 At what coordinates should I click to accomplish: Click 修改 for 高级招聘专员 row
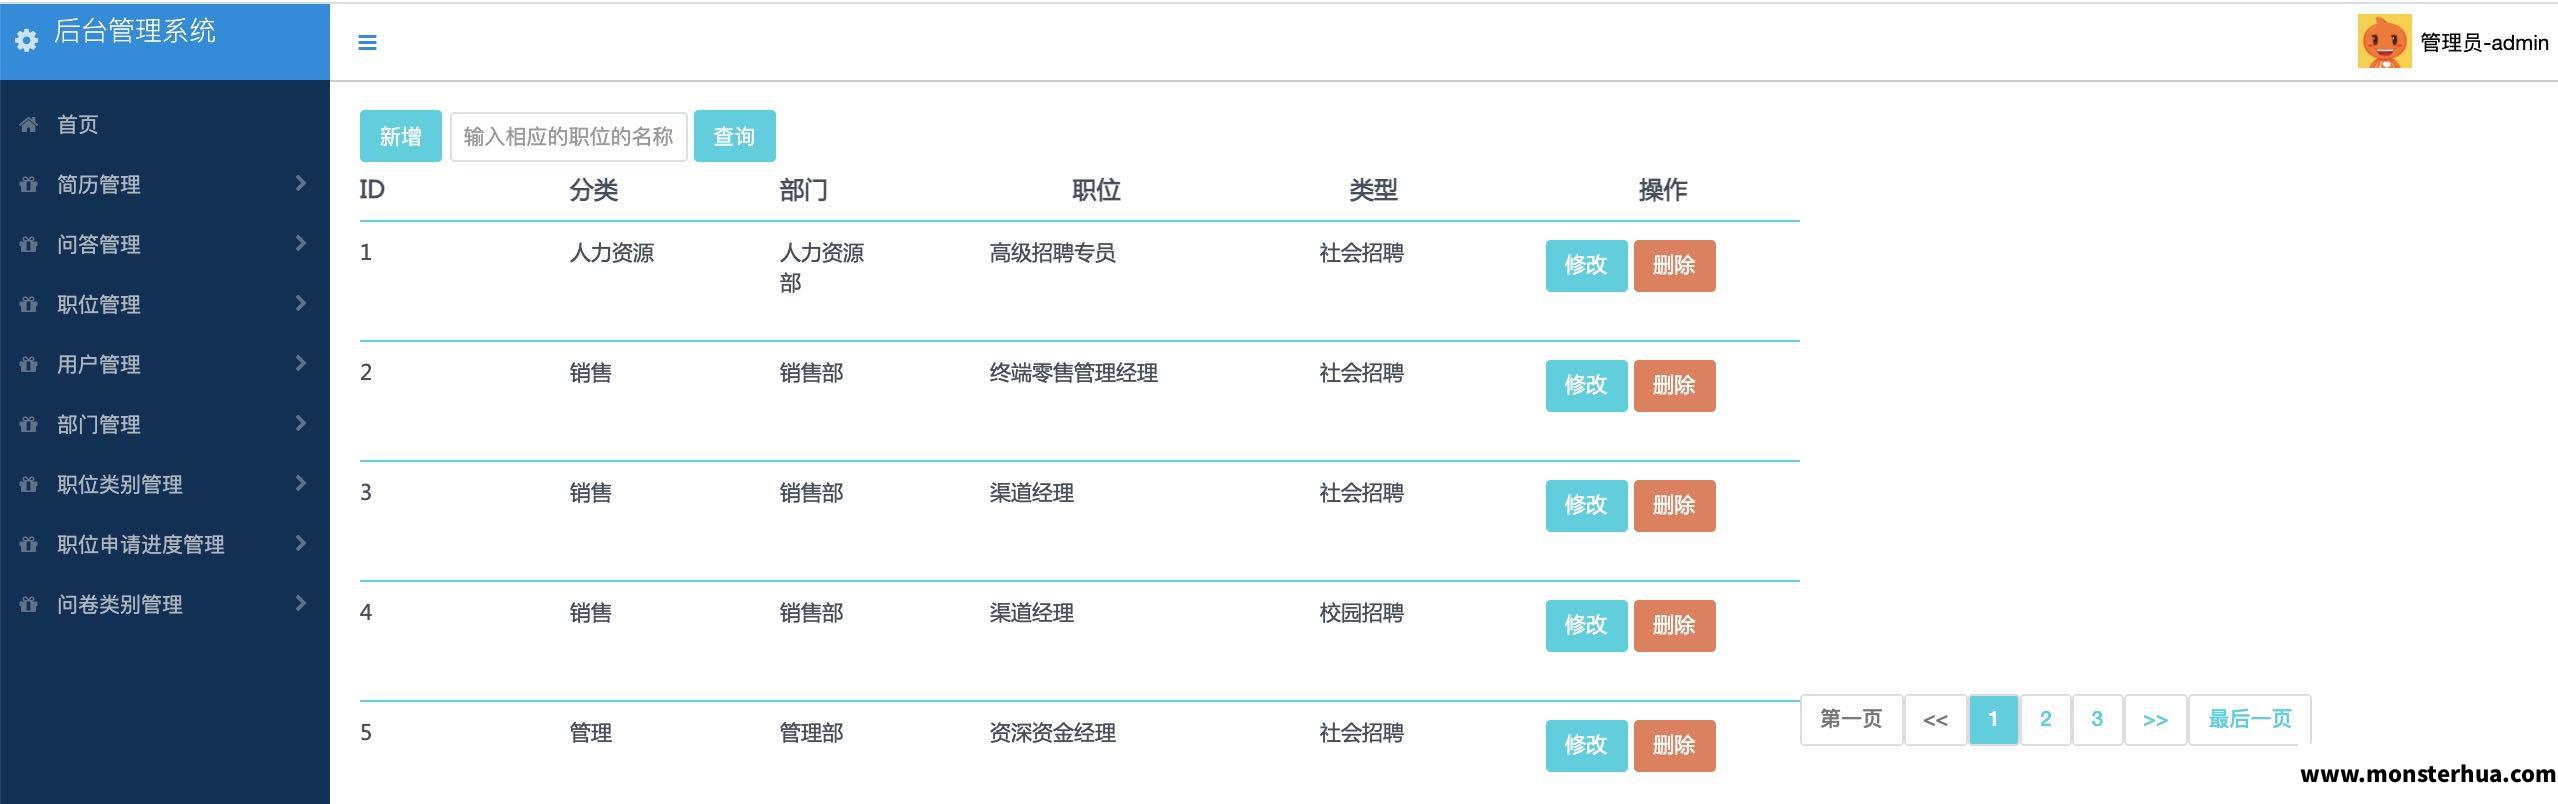click(1586, 266)
